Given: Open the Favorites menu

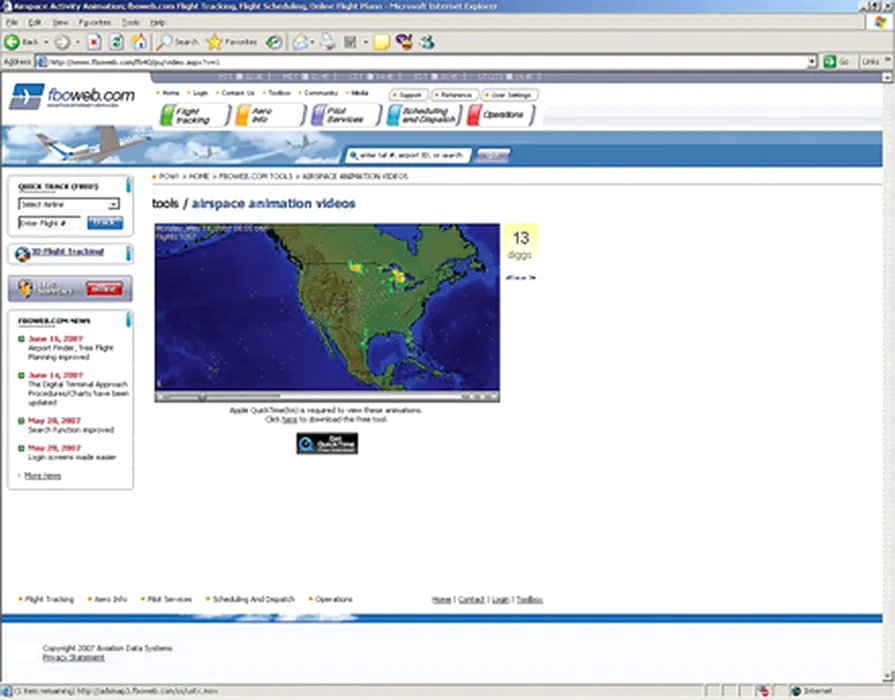Looking at the screenshot, I should coord(95,22).
